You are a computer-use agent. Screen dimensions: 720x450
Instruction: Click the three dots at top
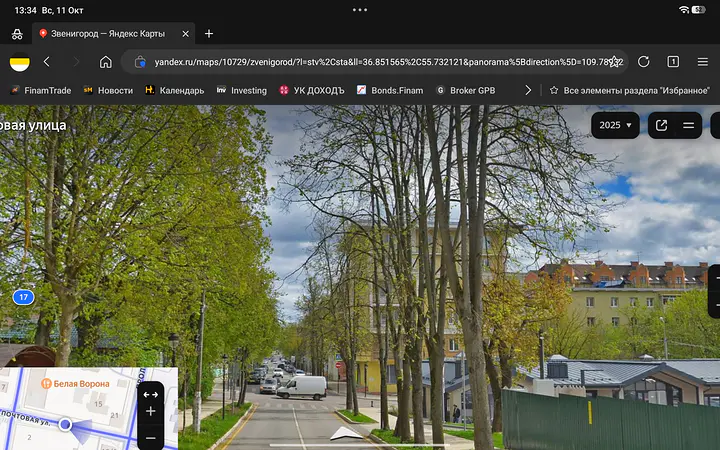point(360,10)
